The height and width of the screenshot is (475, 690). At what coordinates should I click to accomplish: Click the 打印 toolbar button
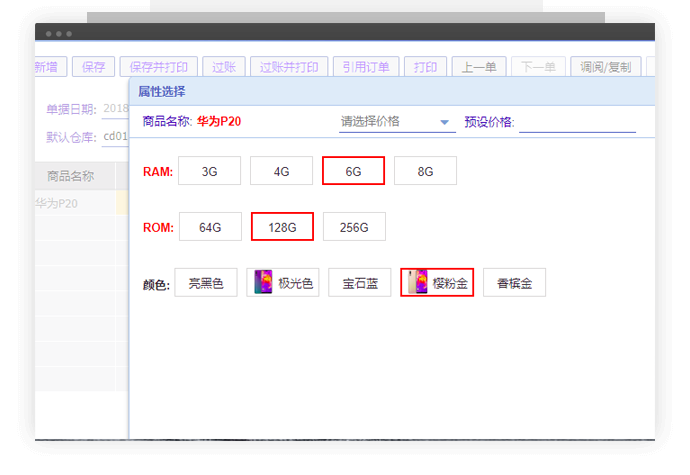click(425, 67)
